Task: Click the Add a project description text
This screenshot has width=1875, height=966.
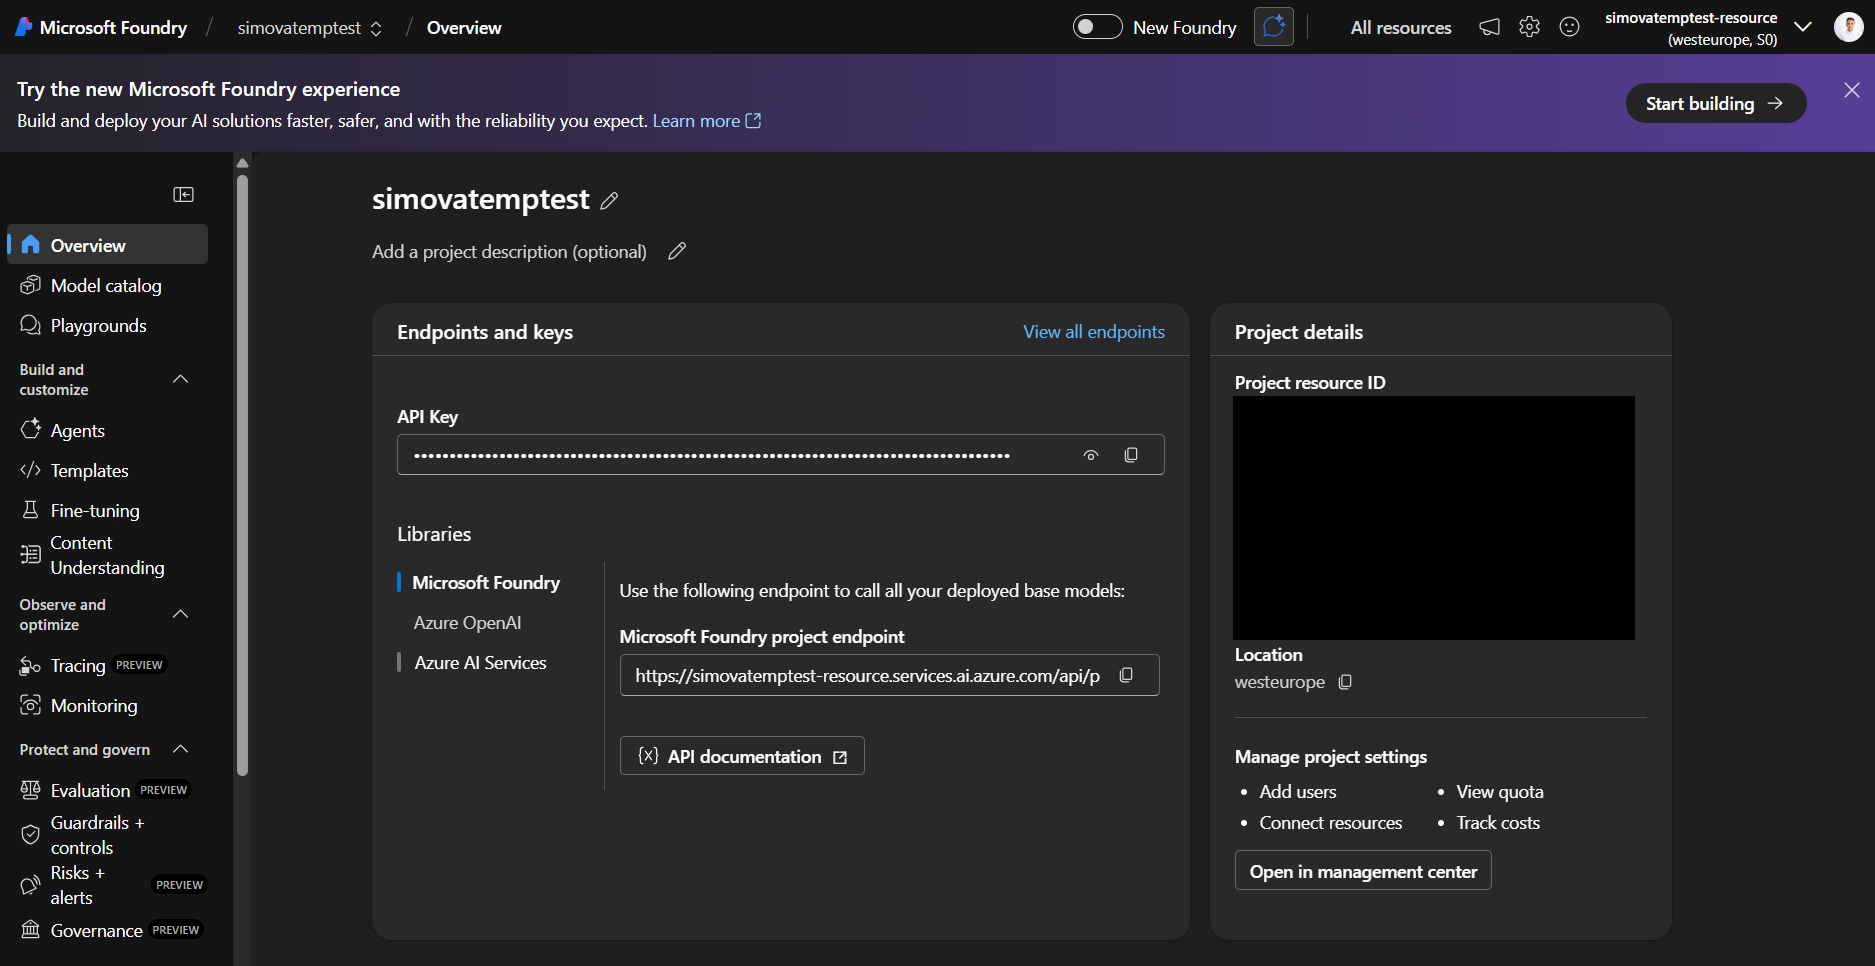Action: coord(509,252)
